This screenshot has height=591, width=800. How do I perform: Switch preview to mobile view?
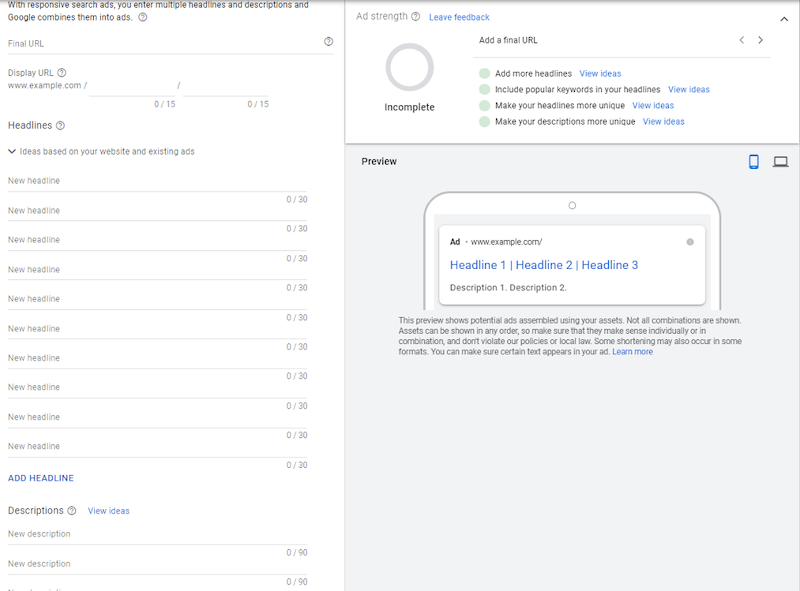pyautogui.click(x=753, y=161)
